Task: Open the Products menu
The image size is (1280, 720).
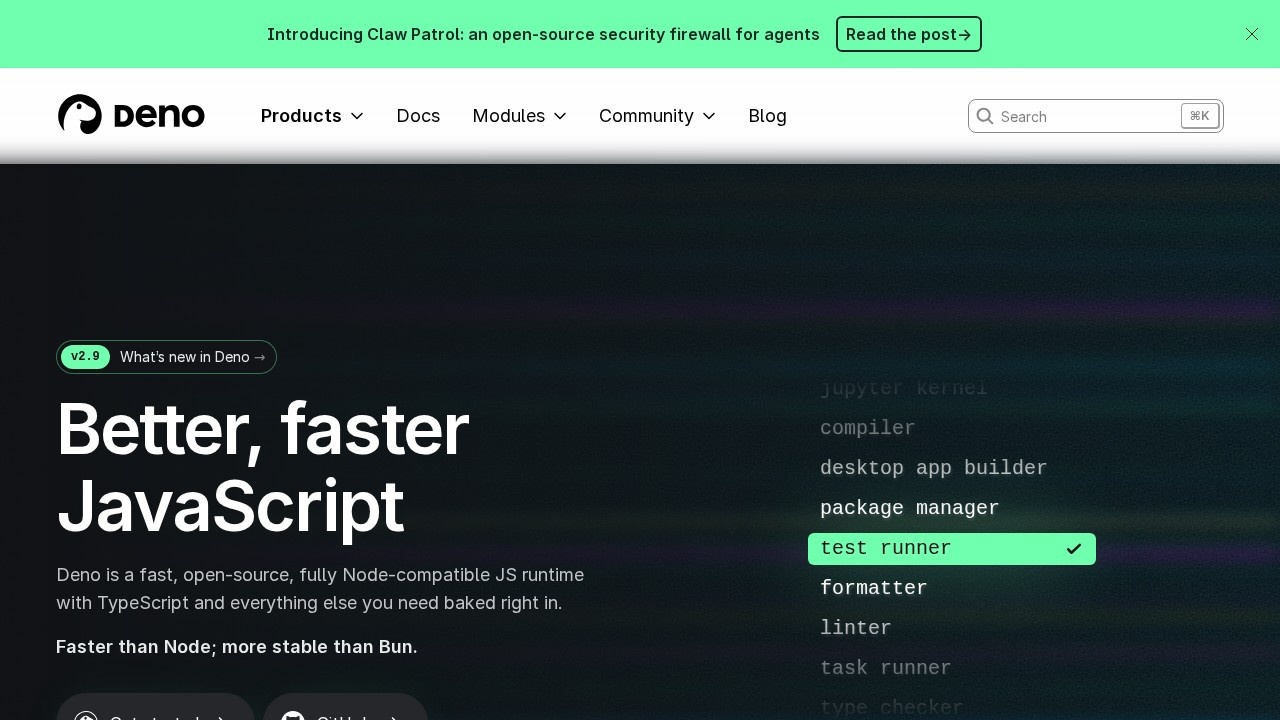Action: (312, 116)
